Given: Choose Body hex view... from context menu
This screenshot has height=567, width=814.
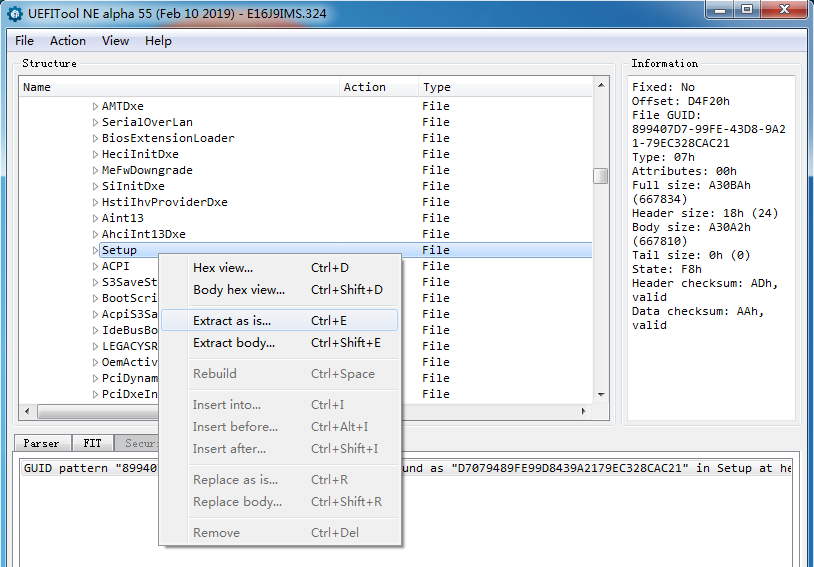Looking at the screenshot, I should [280, 290].
